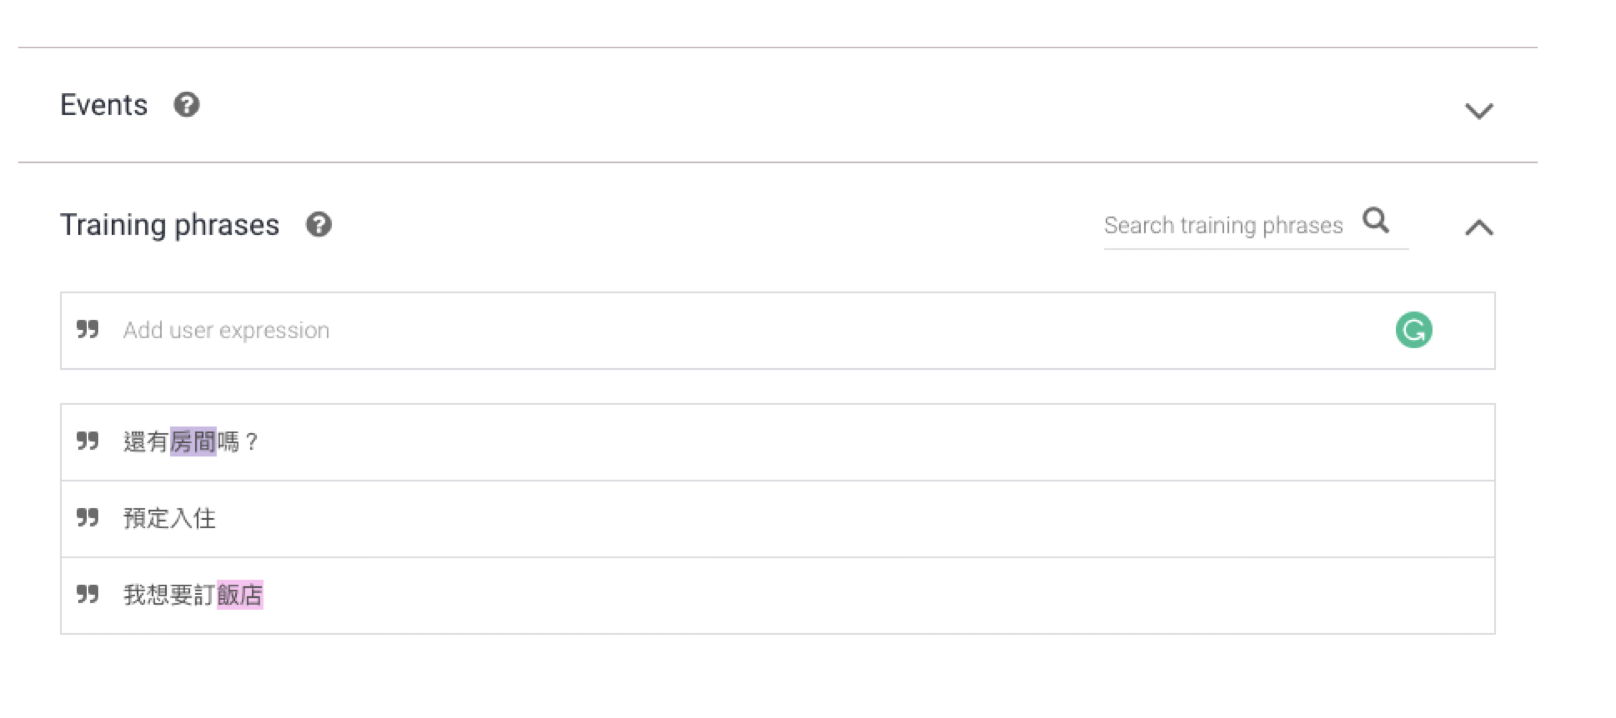Click the search magnifier icon
The width and height of the screenshot is (1616, 718).
click(1376, 220)
